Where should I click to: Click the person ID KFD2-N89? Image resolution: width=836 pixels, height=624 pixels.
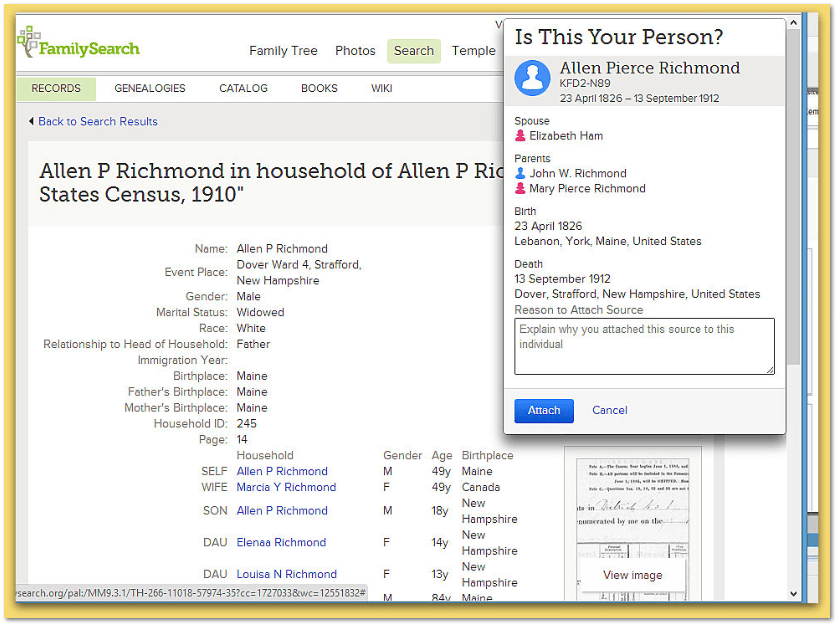click(x=585, y=83)
